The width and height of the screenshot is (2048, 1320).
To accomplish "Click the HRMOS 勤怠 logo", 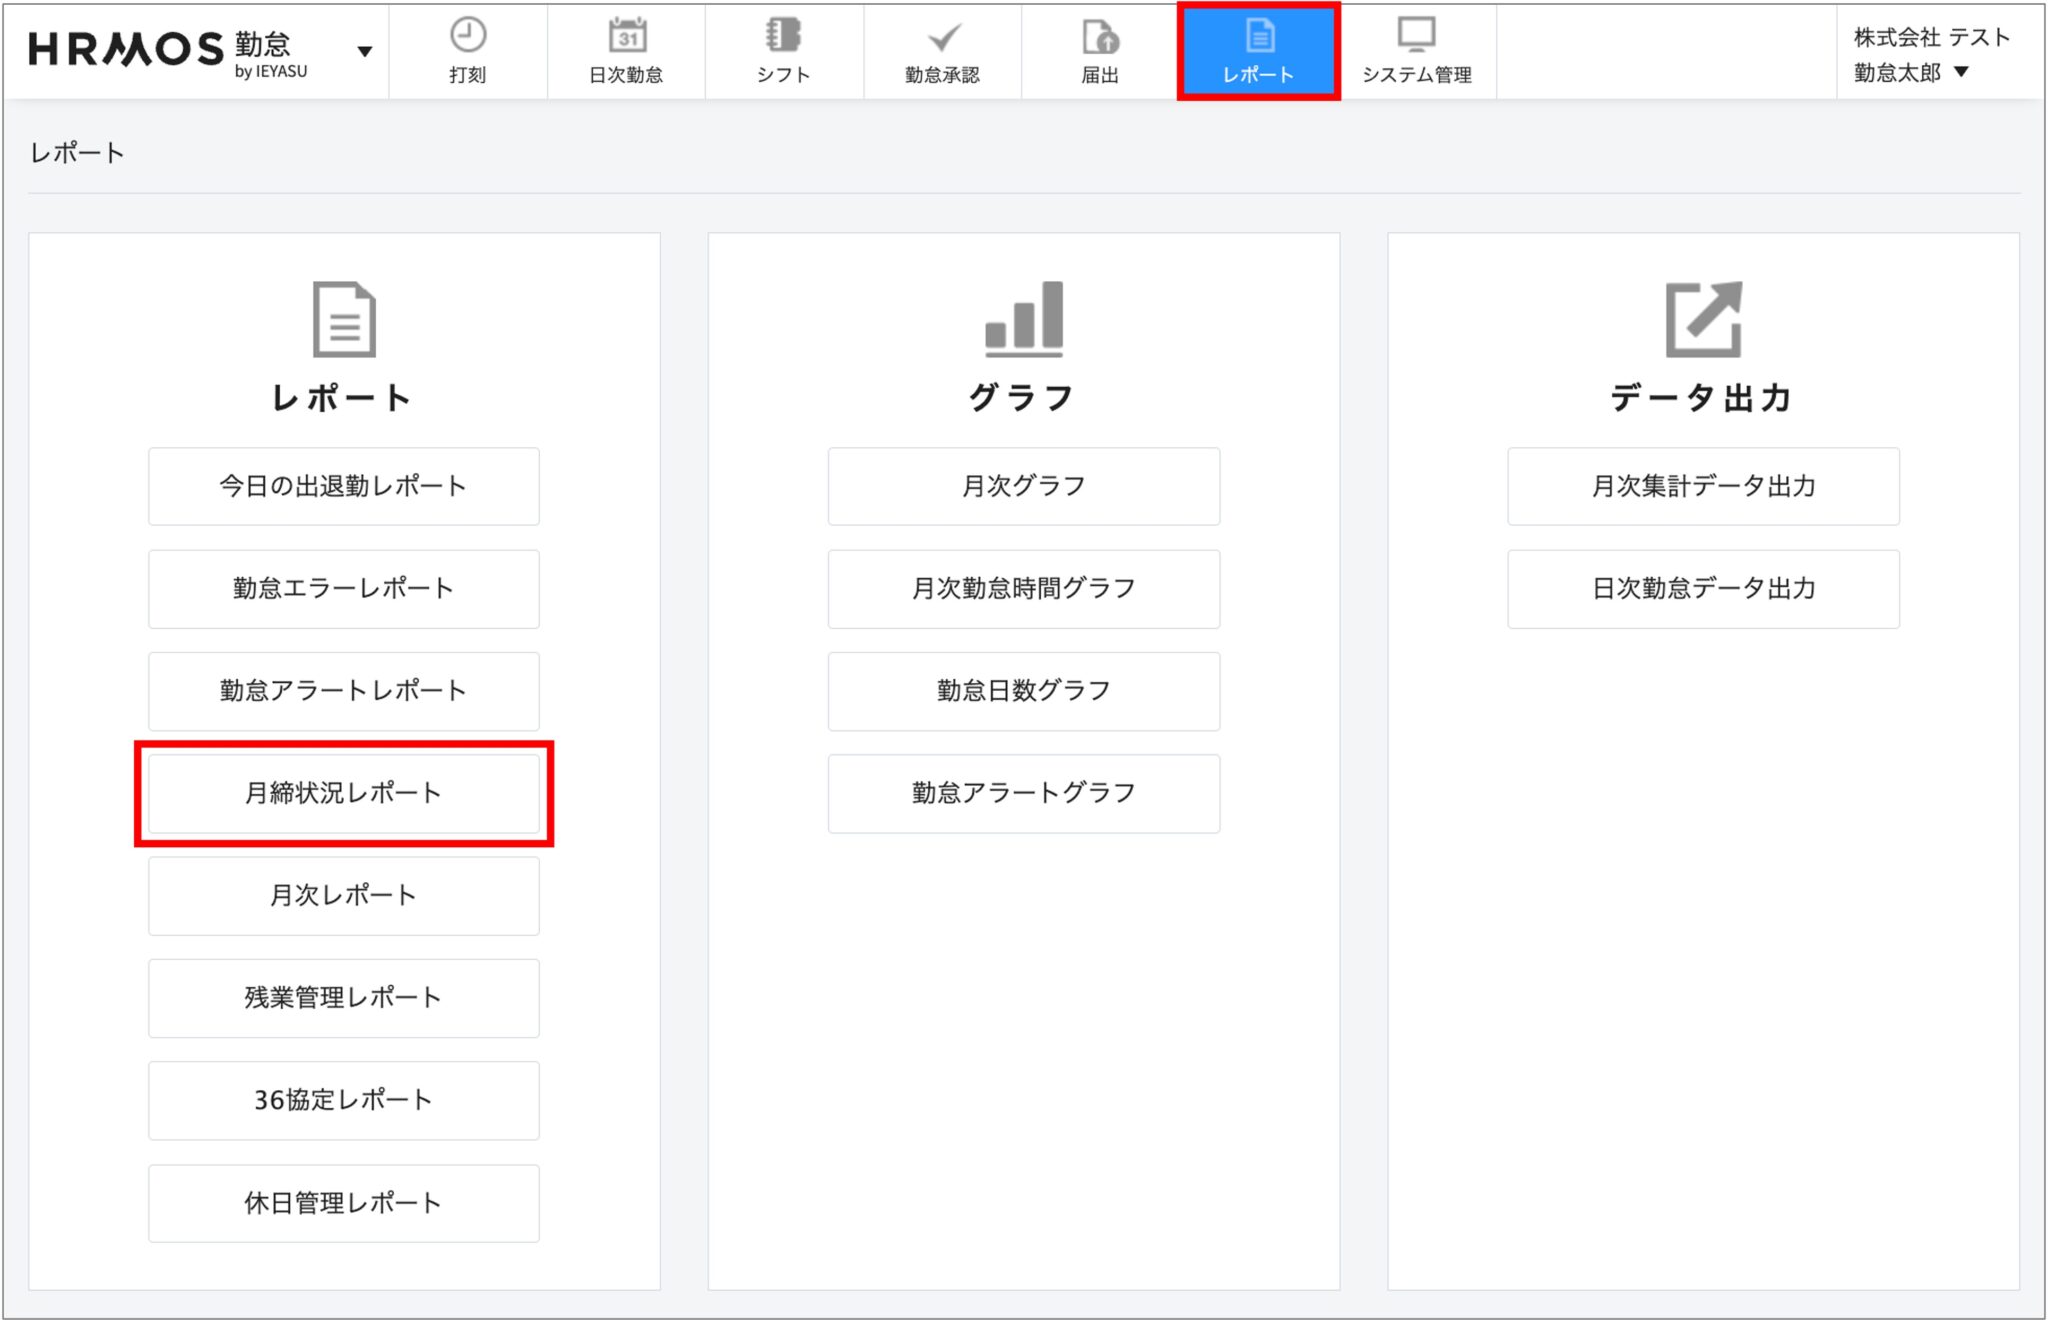I will pos(168,52).
